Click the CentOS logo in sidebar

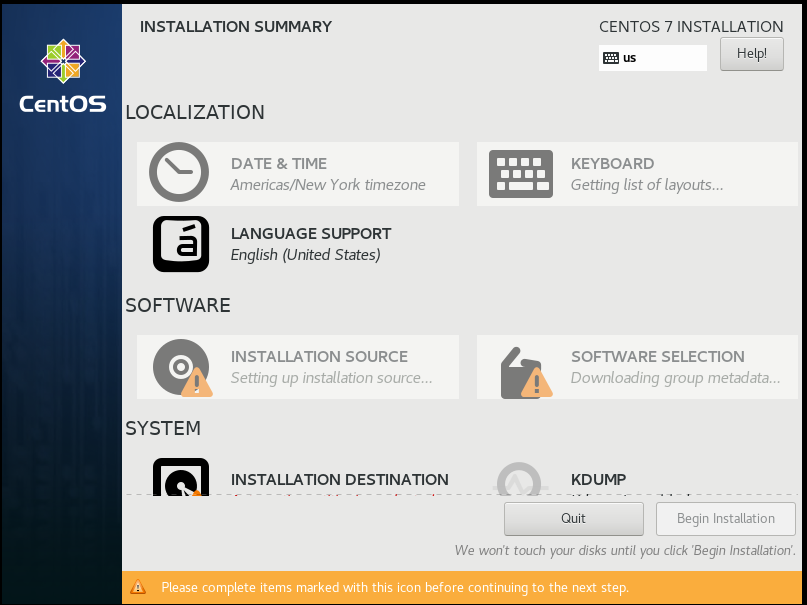(x=63, y=76)
